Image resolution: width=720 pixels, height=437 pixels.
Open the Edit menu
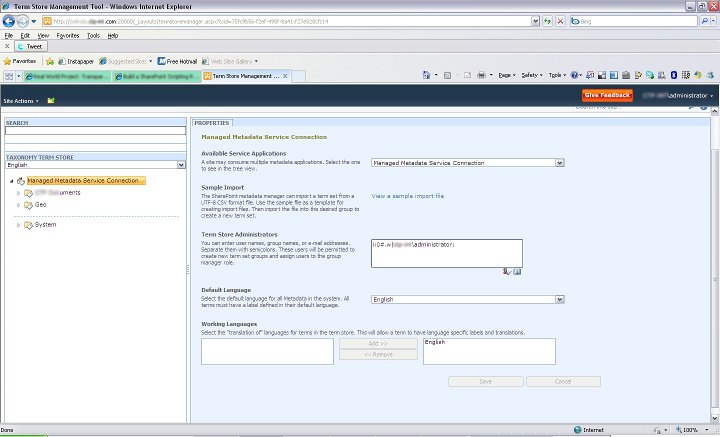(x=25, y=35)
